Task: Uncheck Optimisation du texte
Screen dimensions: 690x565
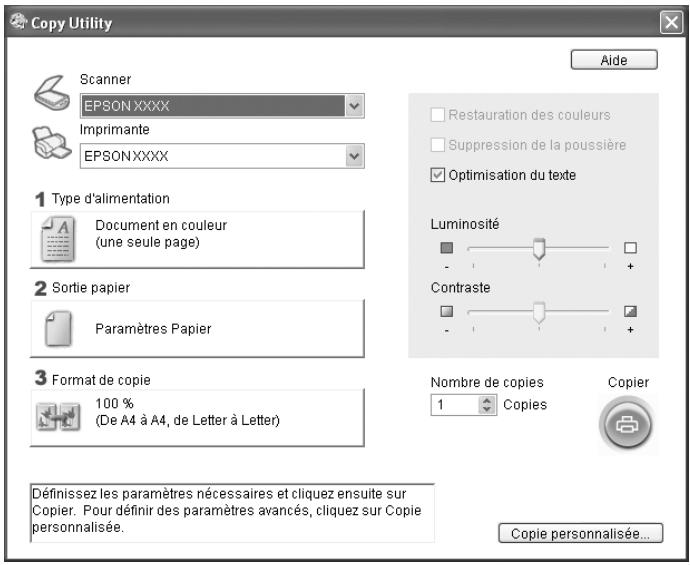Action: pyautogui.click(x=437, y=175)
